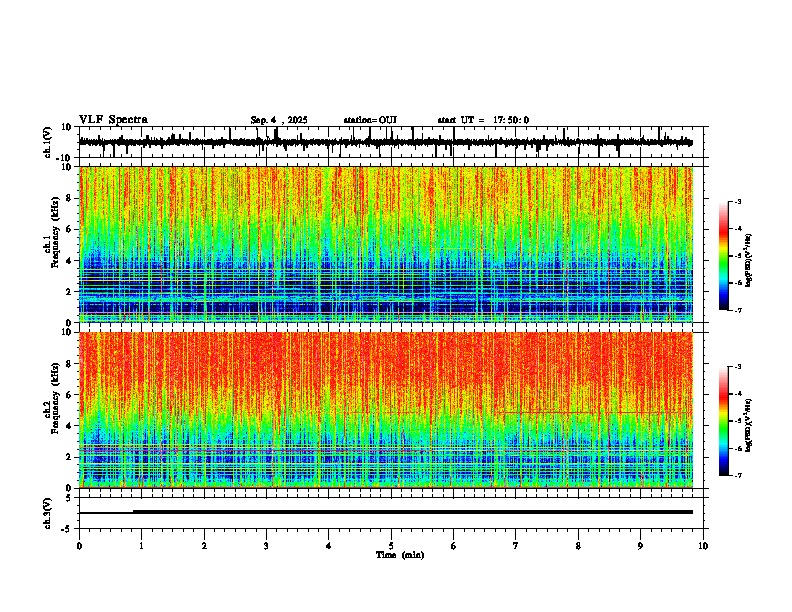Click inside the ch.1 spectrogram panel

point(386,244)
